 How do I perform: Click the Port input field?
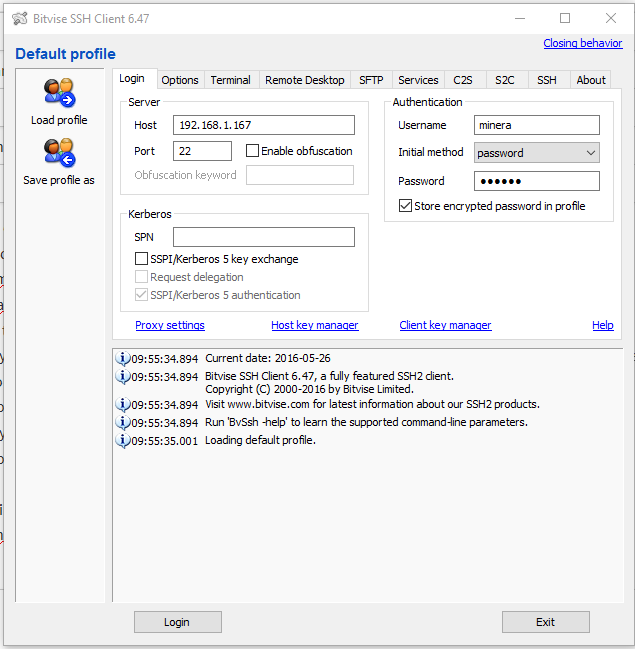[x=202, y=151]
